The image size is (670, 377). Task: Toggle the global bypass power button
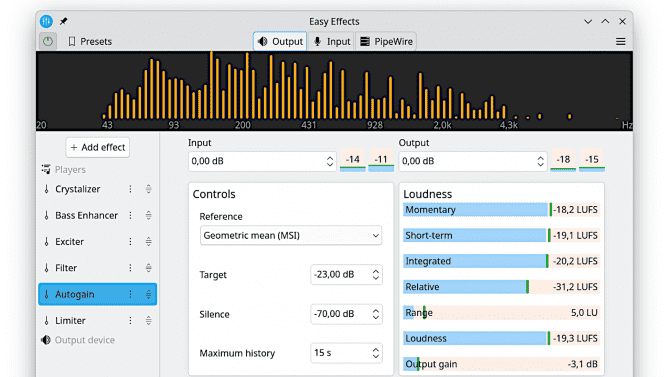[48, 41]
